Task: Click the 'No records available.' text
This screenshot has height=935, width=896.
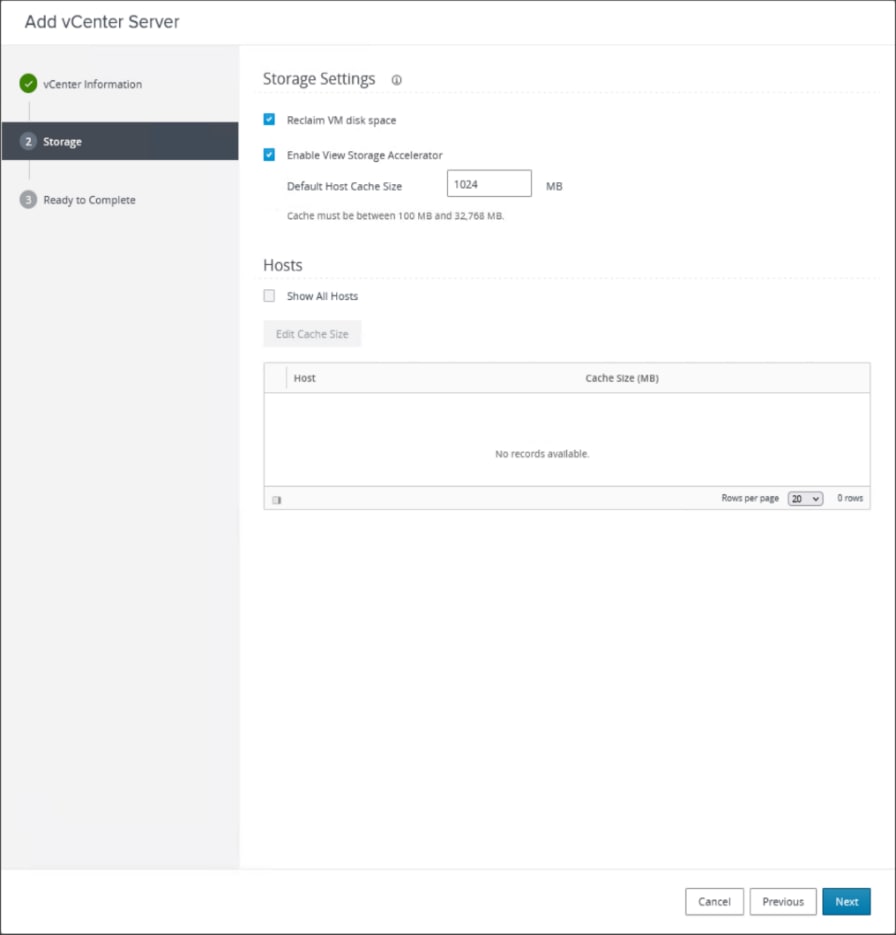Action: tap(542, 454)
